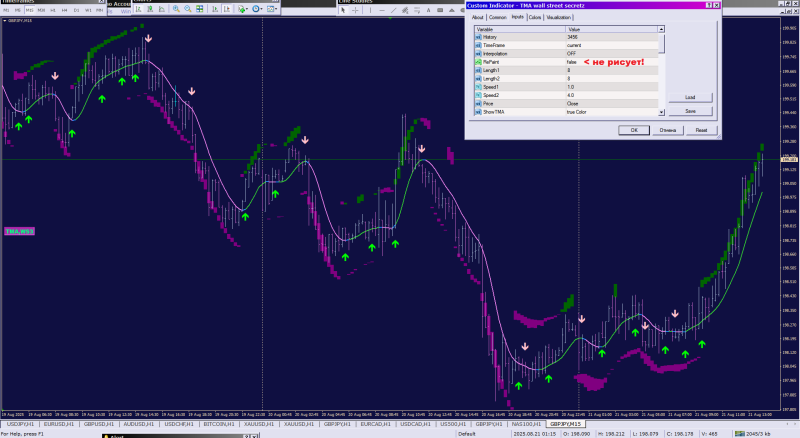The image size is (800, 438).
Task: Toggle M15 timeframe button
Action: [x=30, y=10]
